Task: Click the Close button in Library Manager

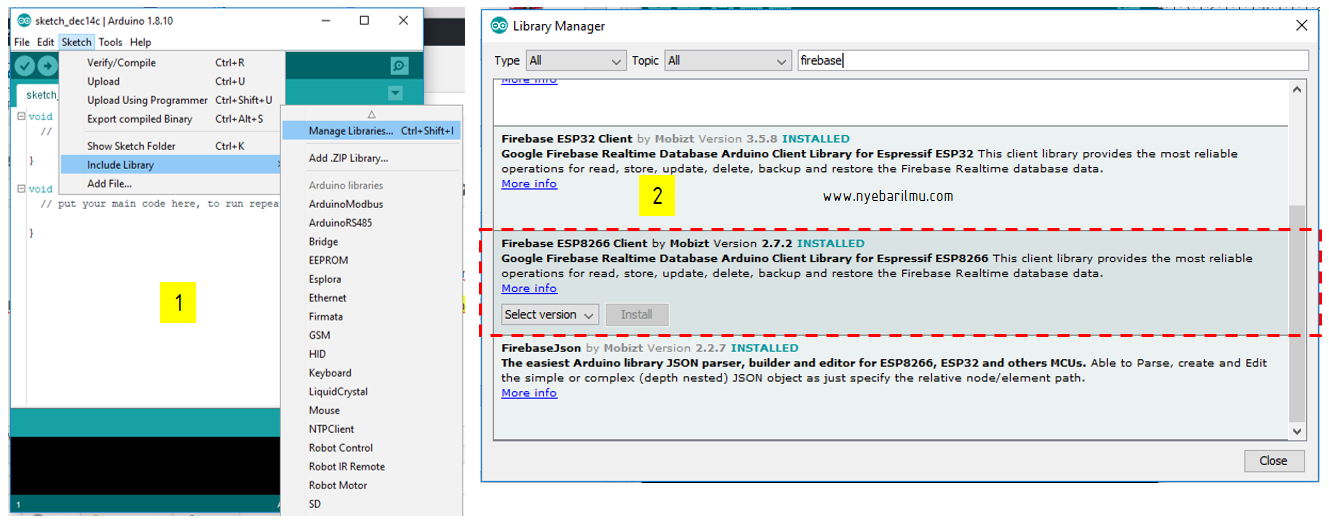Action: point(1274,461)
